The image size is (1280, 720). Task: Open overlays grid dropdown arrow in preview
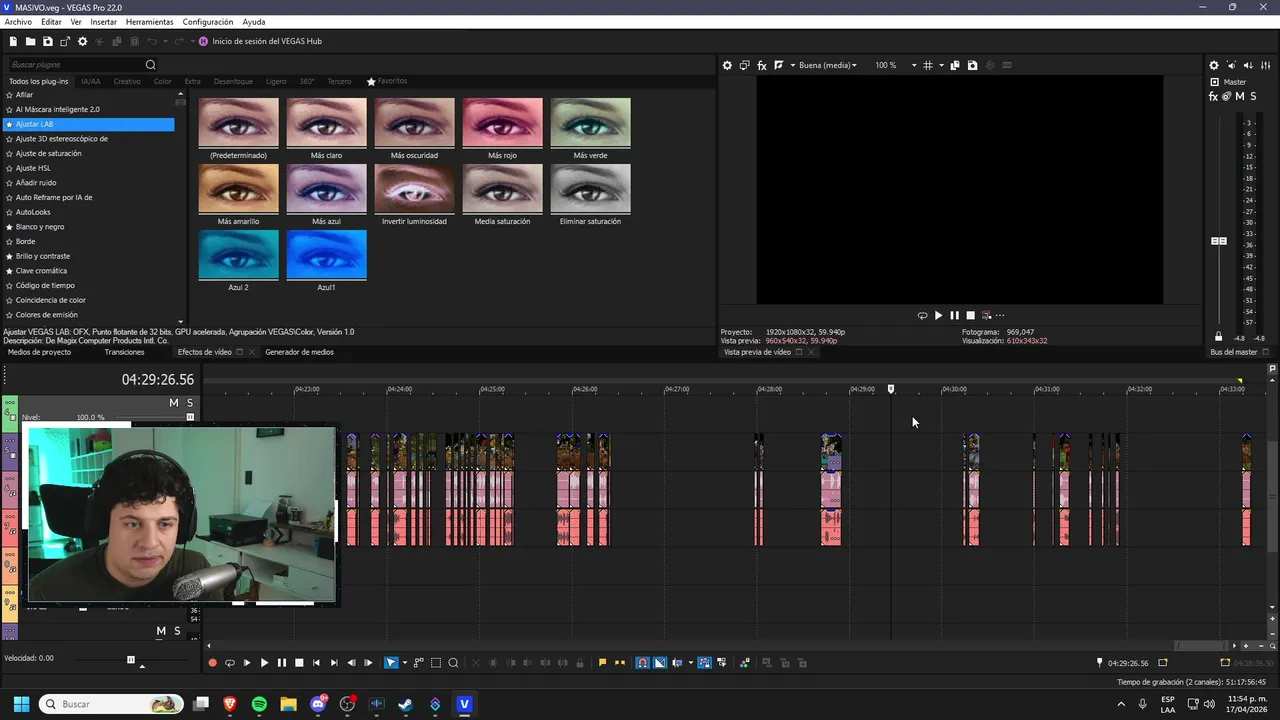[x=941, y=65]
